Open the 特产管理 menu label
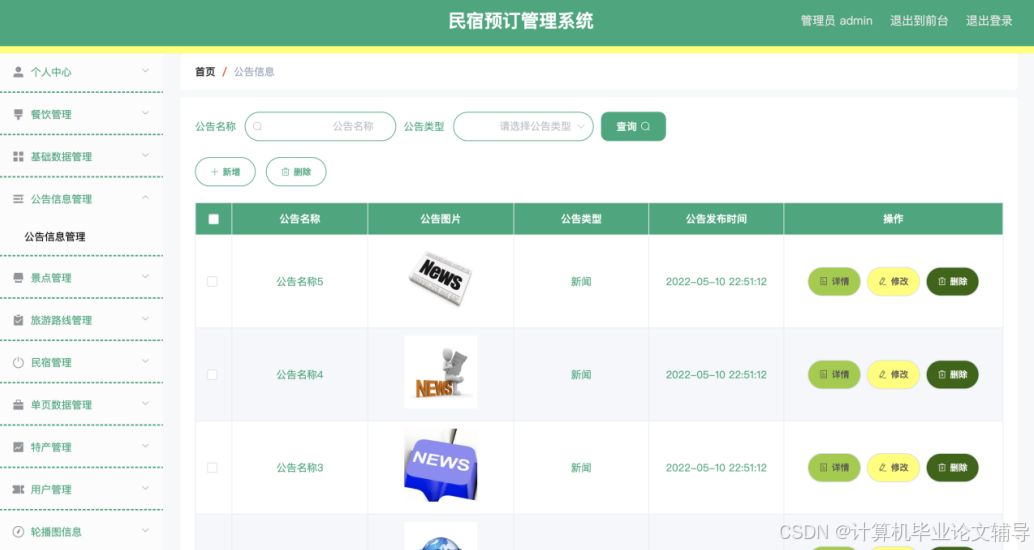Image resolution: width=1034 pixels, height=550 pixels. click(51, 447)
